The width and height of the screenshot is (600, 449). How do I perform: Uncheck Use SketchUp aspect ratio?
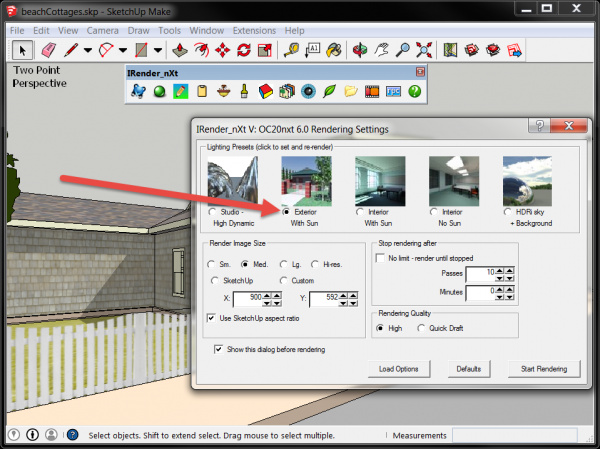212,317
